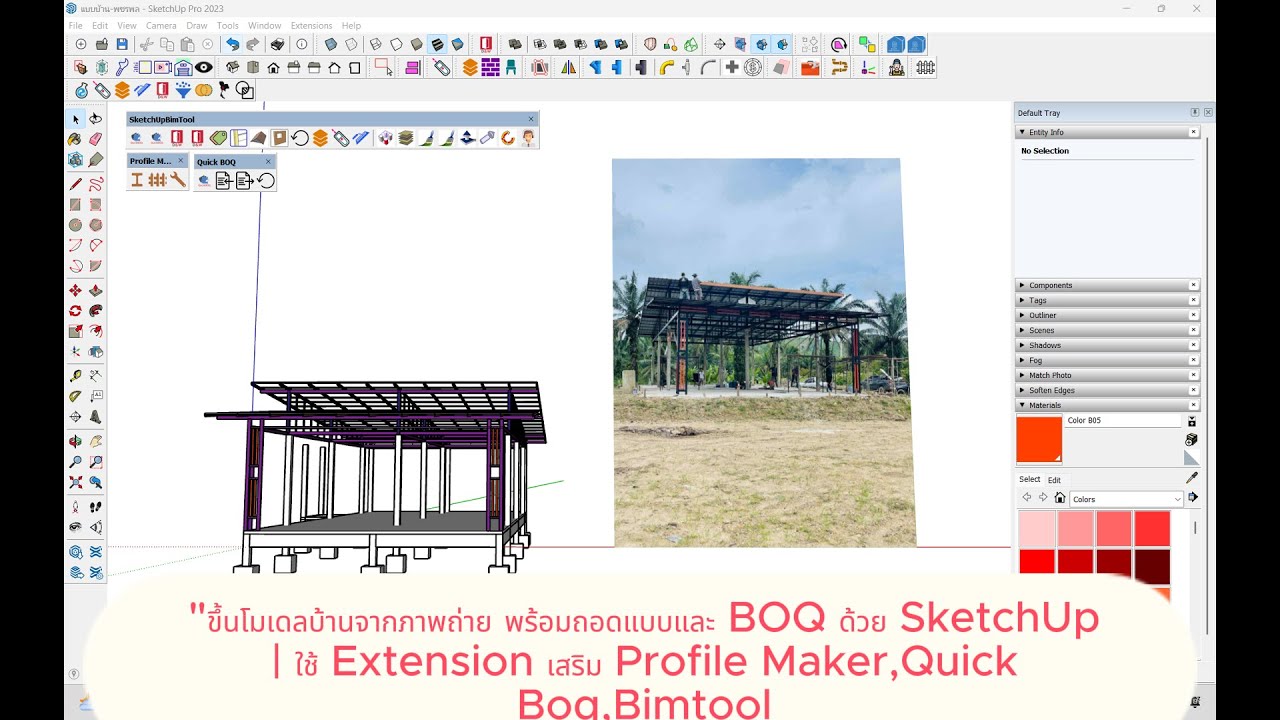Image resolution: width=1280 pixels, height=720 pixels.
Task: Click Quick BOQ export document icon
Action: (244, 181)
